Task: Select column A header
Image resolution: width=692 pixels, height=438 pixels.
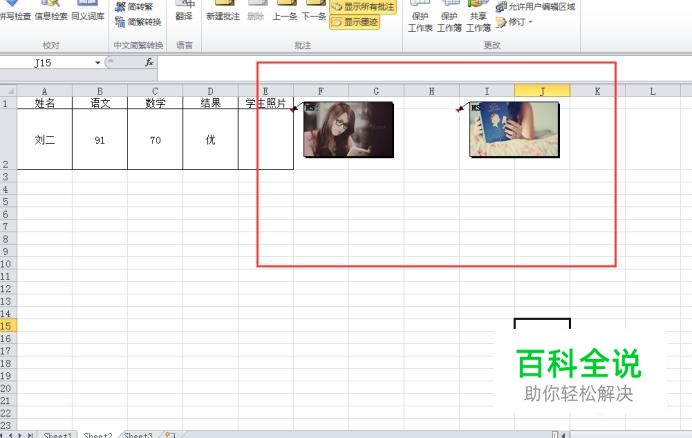Action: click(45, 91)
